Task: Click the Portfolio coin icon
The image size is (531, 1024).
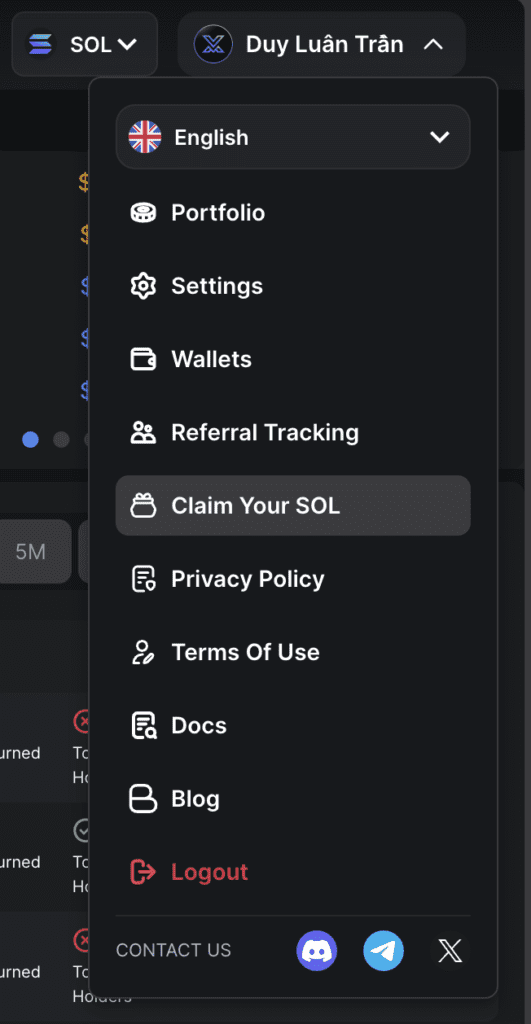Action: (143, 213)
